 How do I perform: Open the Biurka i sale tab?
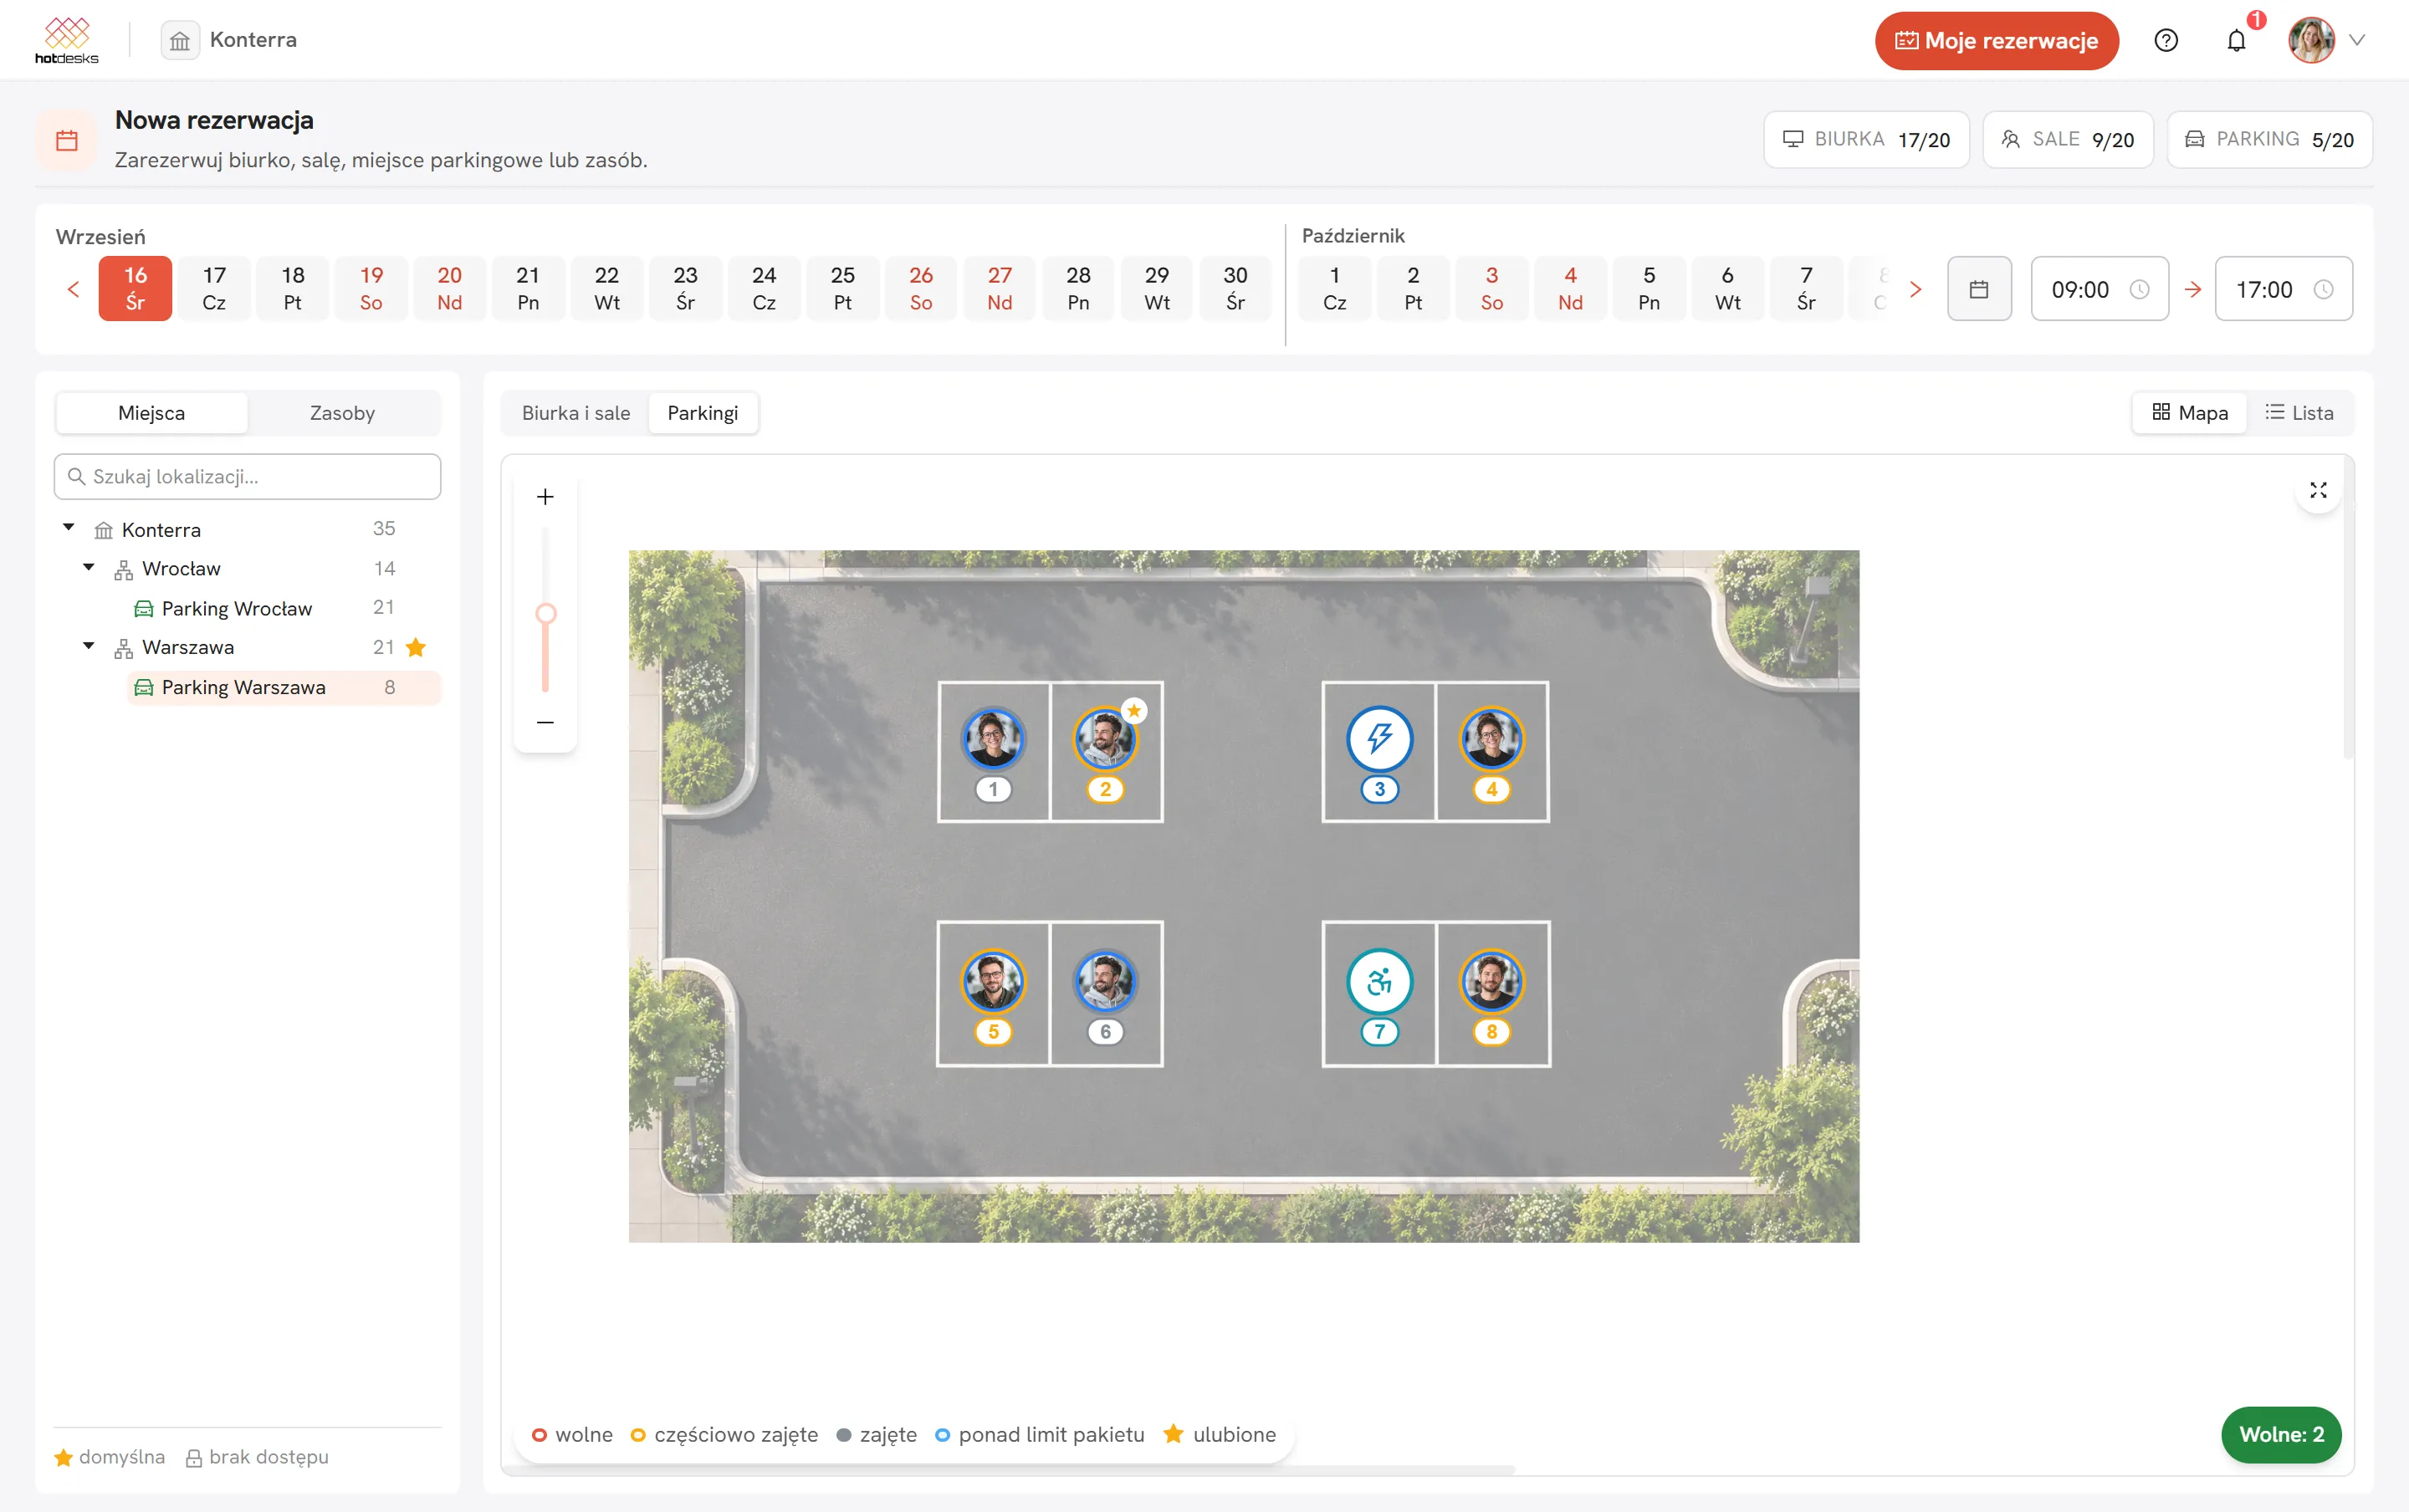(x=576, y=413)
